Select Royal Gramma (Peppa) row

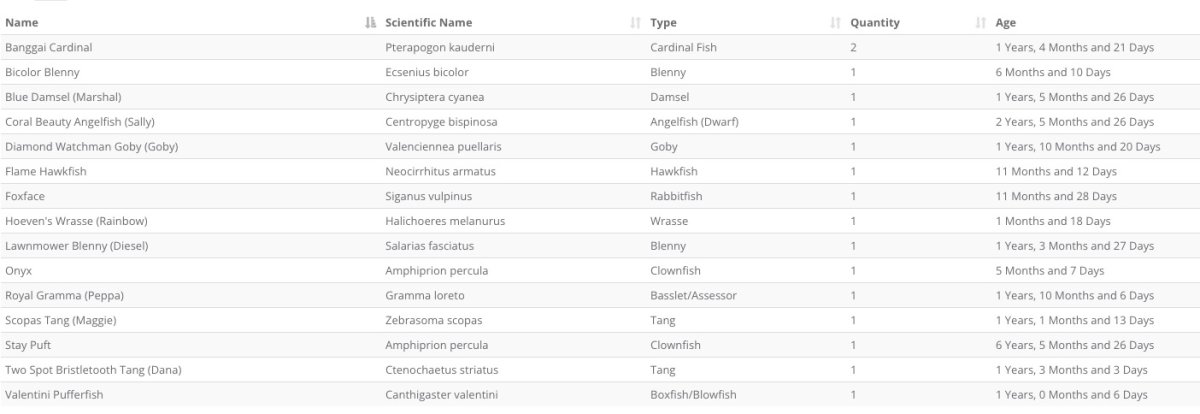tap(600, 296)
